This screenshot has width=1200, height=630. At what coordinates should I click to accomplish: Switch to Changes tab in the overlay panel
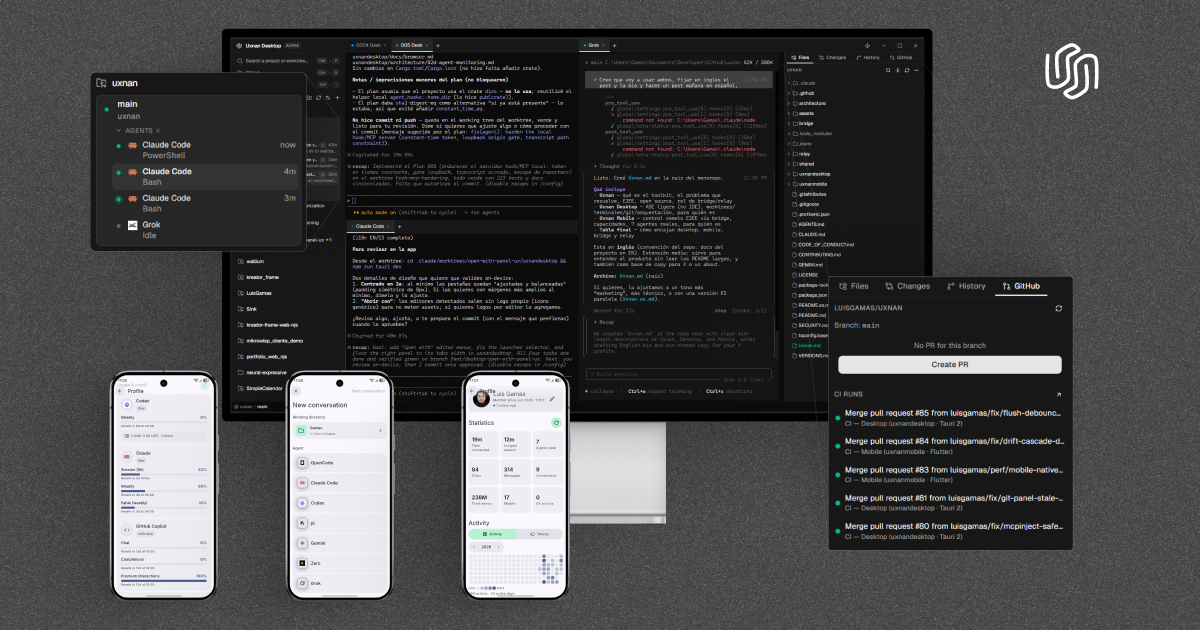click(x=907, y=286)
